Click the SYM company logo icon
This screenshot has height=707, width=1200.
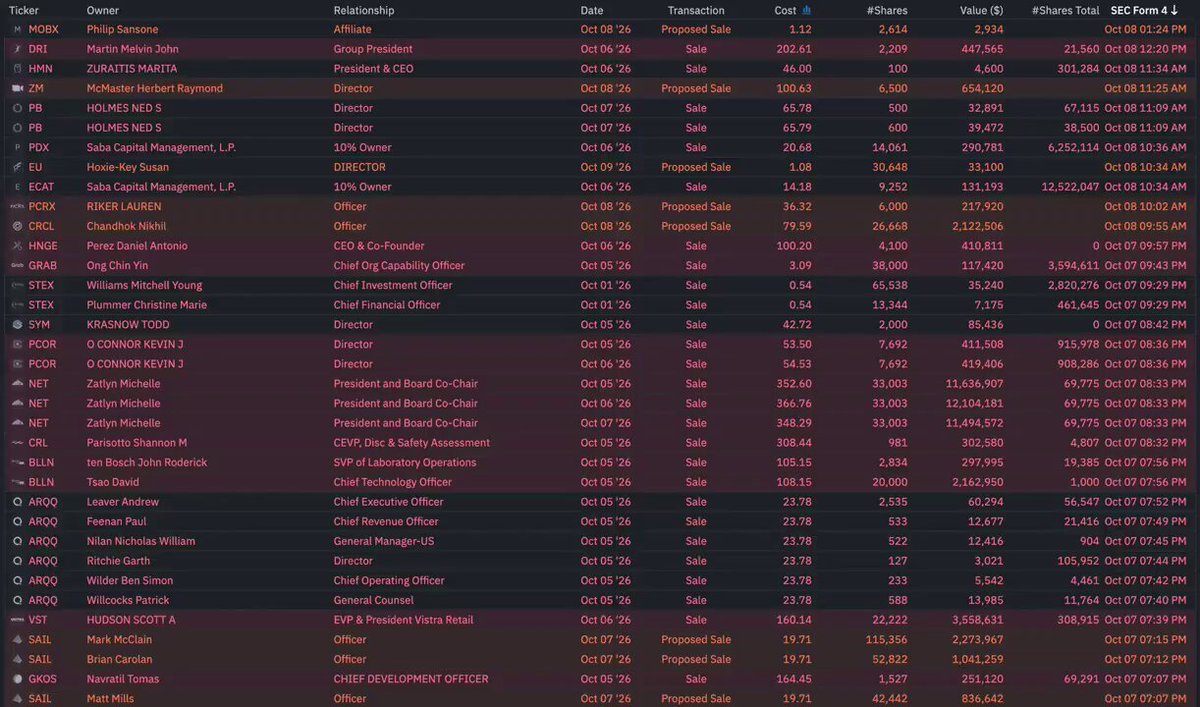16,325
